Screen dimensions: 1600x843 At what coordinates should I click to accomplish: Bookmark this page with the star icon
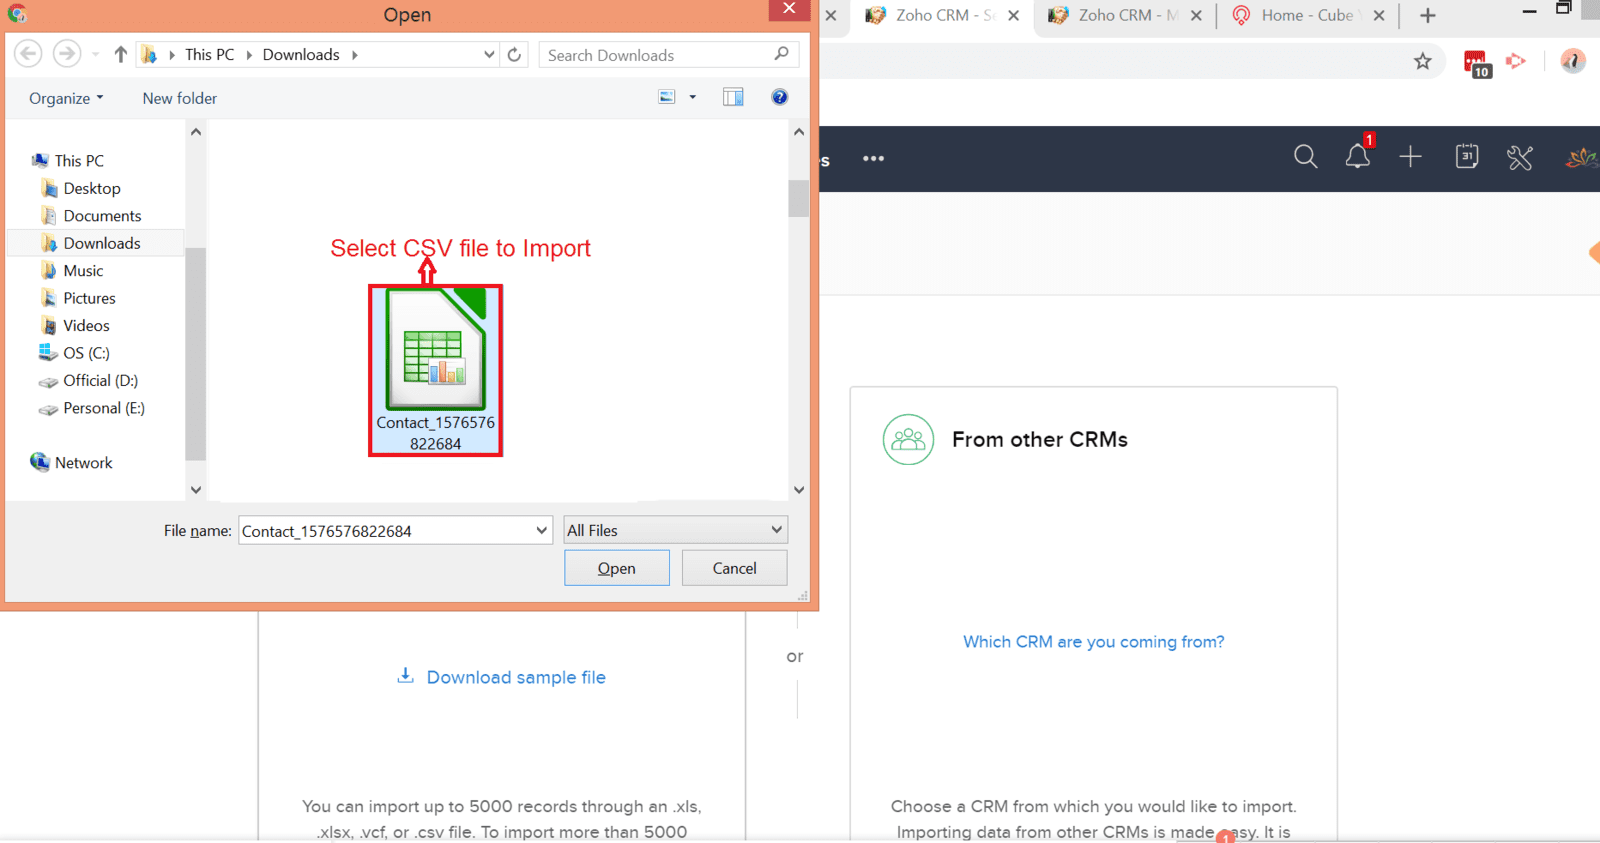[x=1422, y=62]
